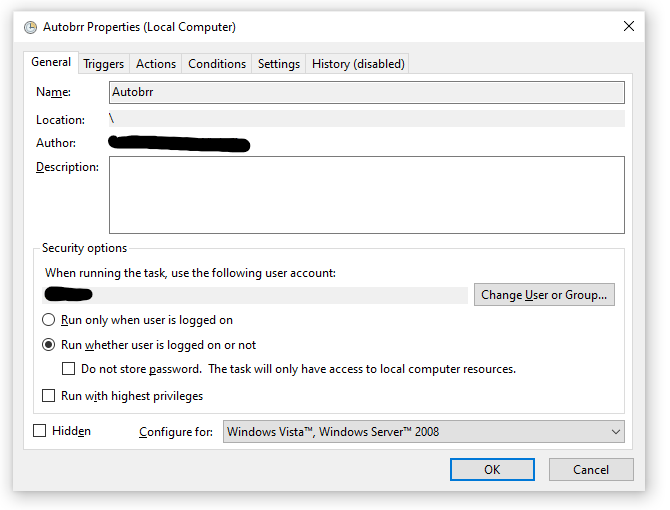Viewport: 670px width, 510px height.
Task: Click the Security options group heading
Action: coord(85,248)
